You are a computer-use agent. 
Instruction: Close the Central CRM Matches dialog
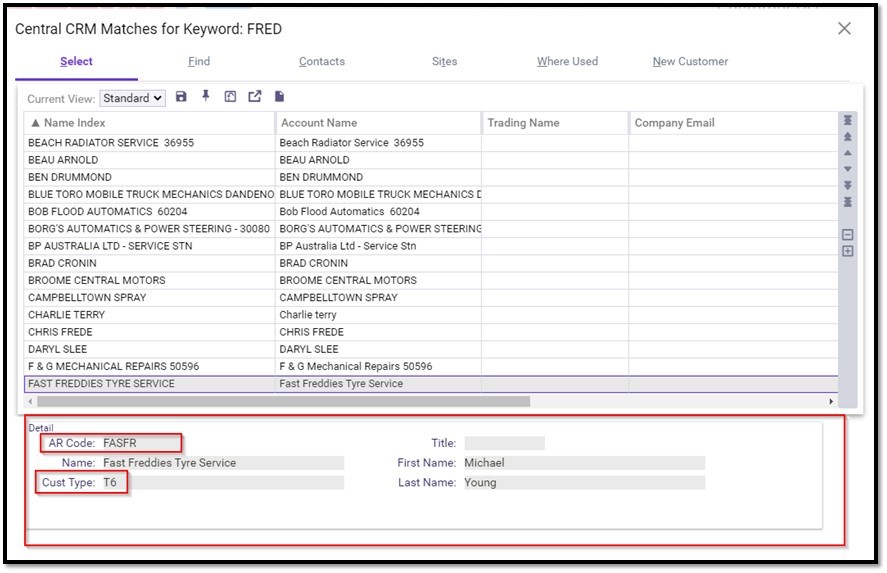point(844,28)
